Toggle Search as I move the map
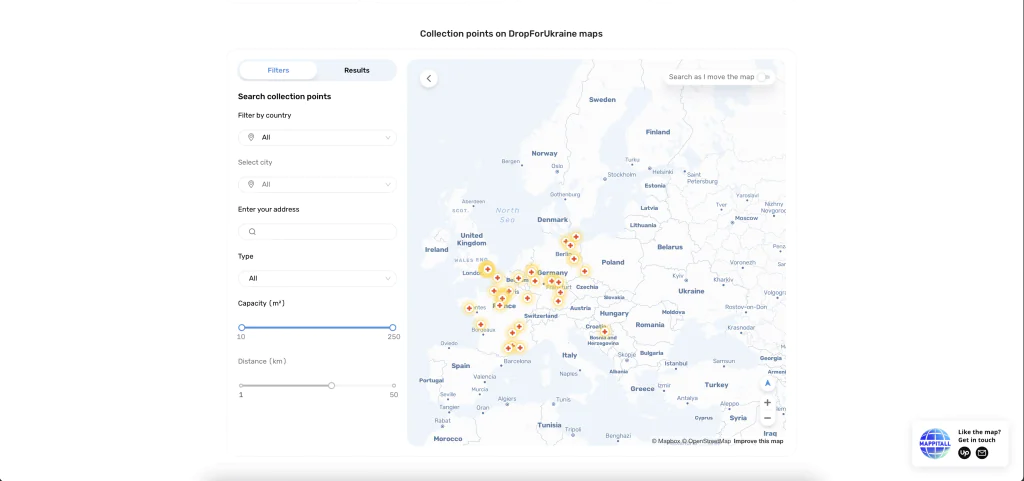The height and width of the screenshot is (481, 1024). (763, 77)
